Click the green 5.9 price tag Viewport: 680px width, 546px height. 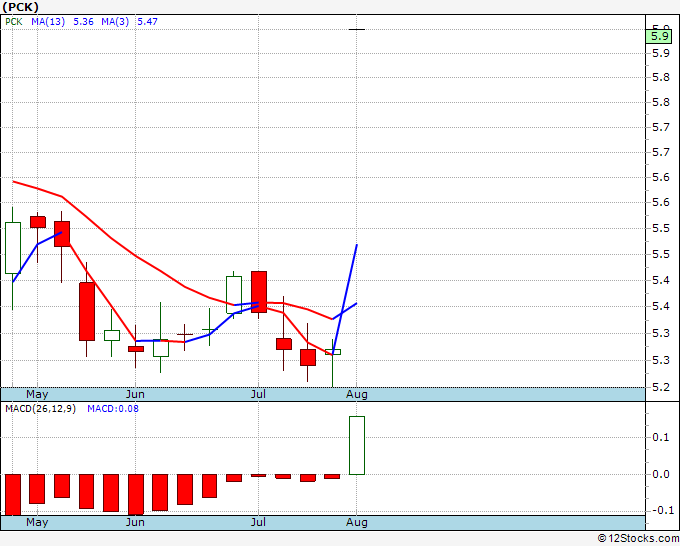pyautogui.click(x=659, y=36)
